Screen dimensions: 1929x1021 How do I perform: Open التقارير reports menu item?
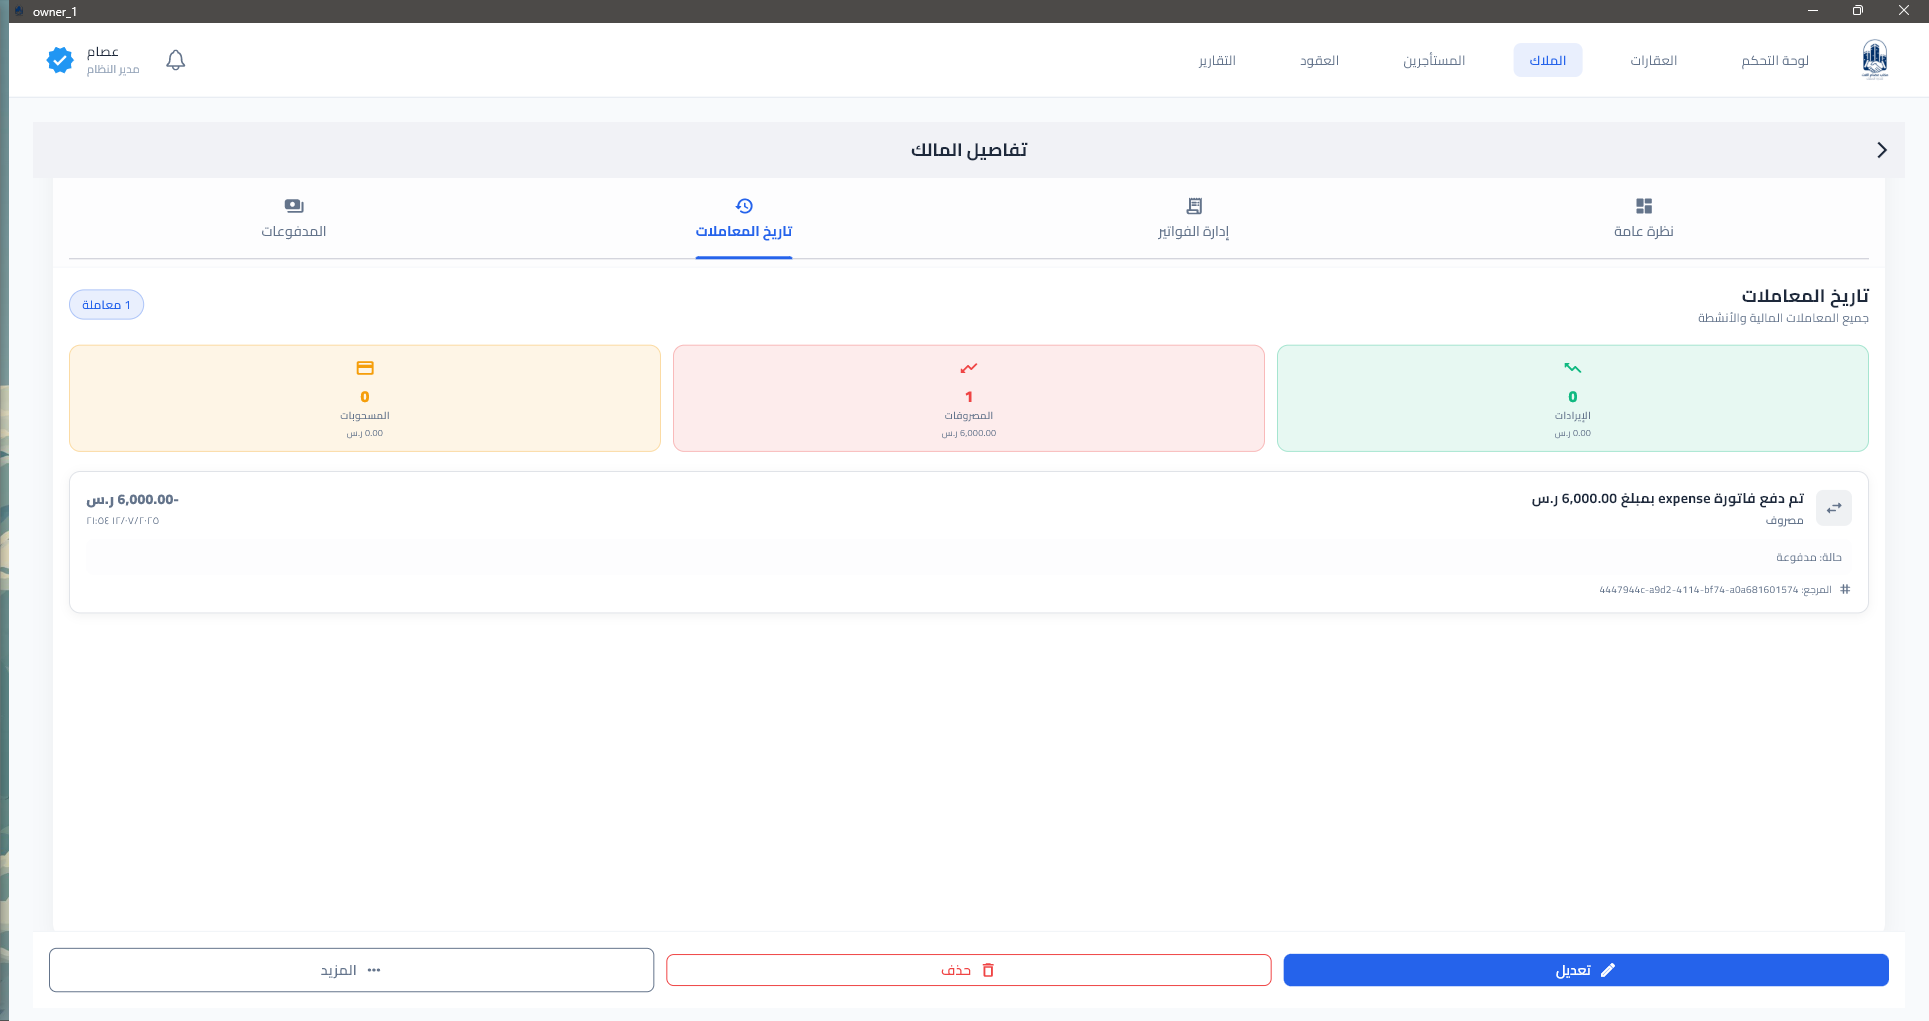pyautogui.click(x=1217, y=61)
